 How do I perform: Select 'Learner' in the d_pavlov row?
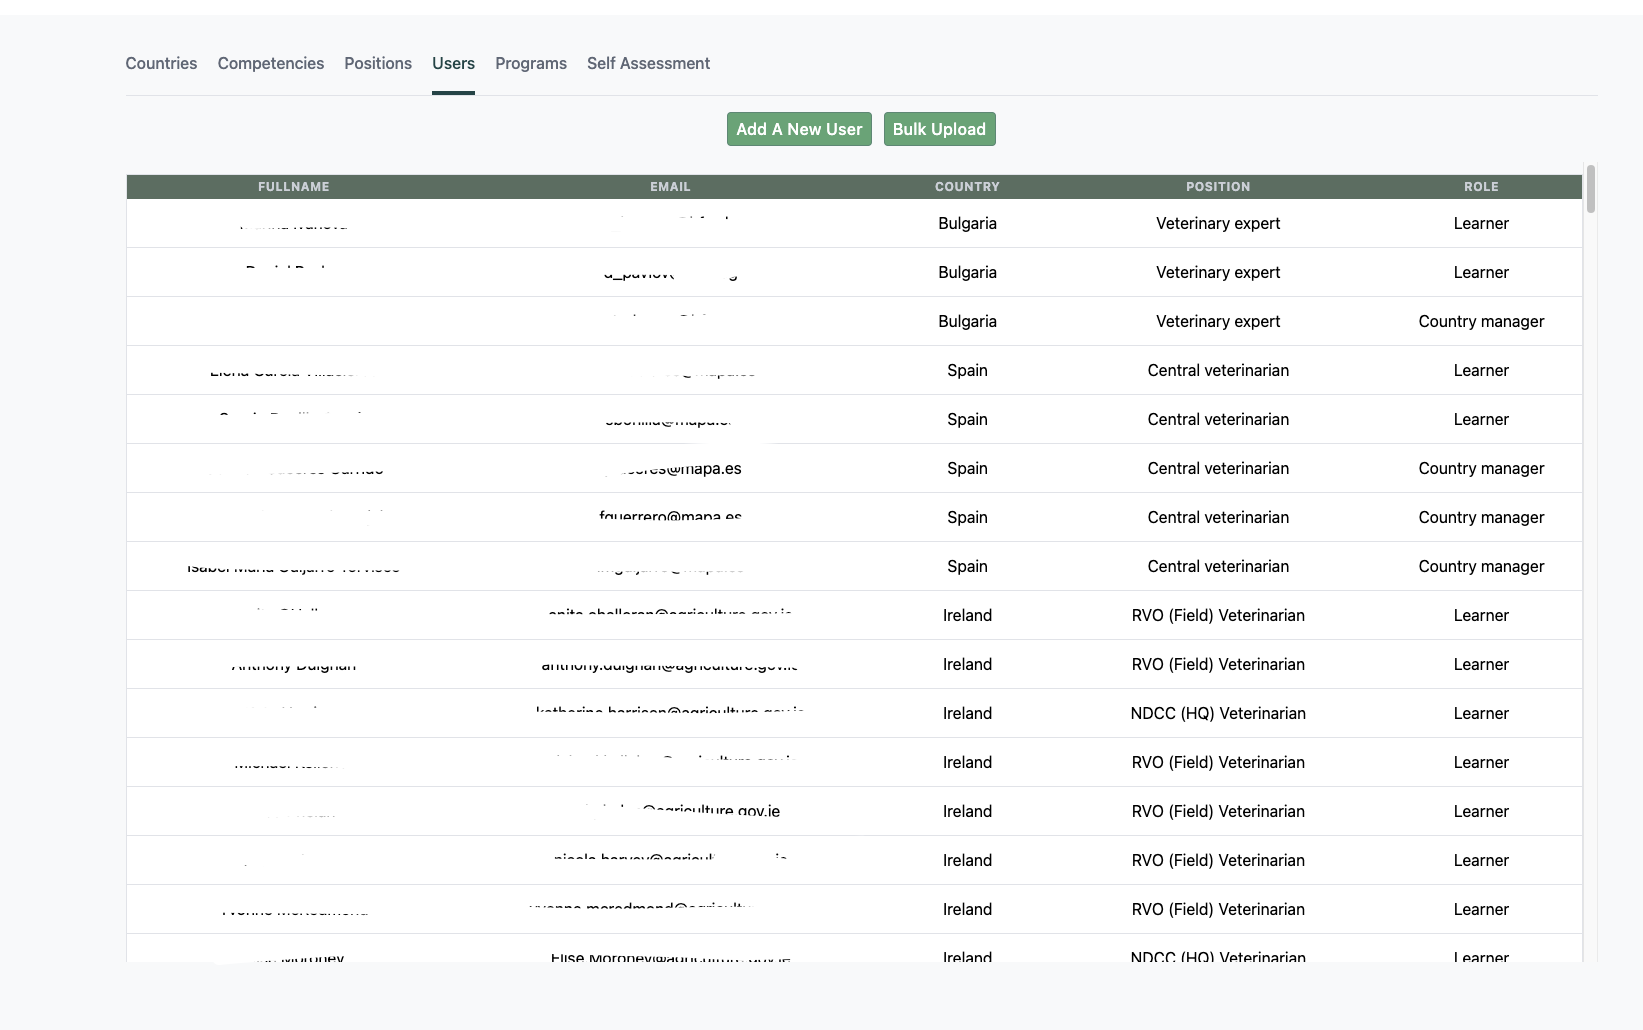(x=1481, y=272)
